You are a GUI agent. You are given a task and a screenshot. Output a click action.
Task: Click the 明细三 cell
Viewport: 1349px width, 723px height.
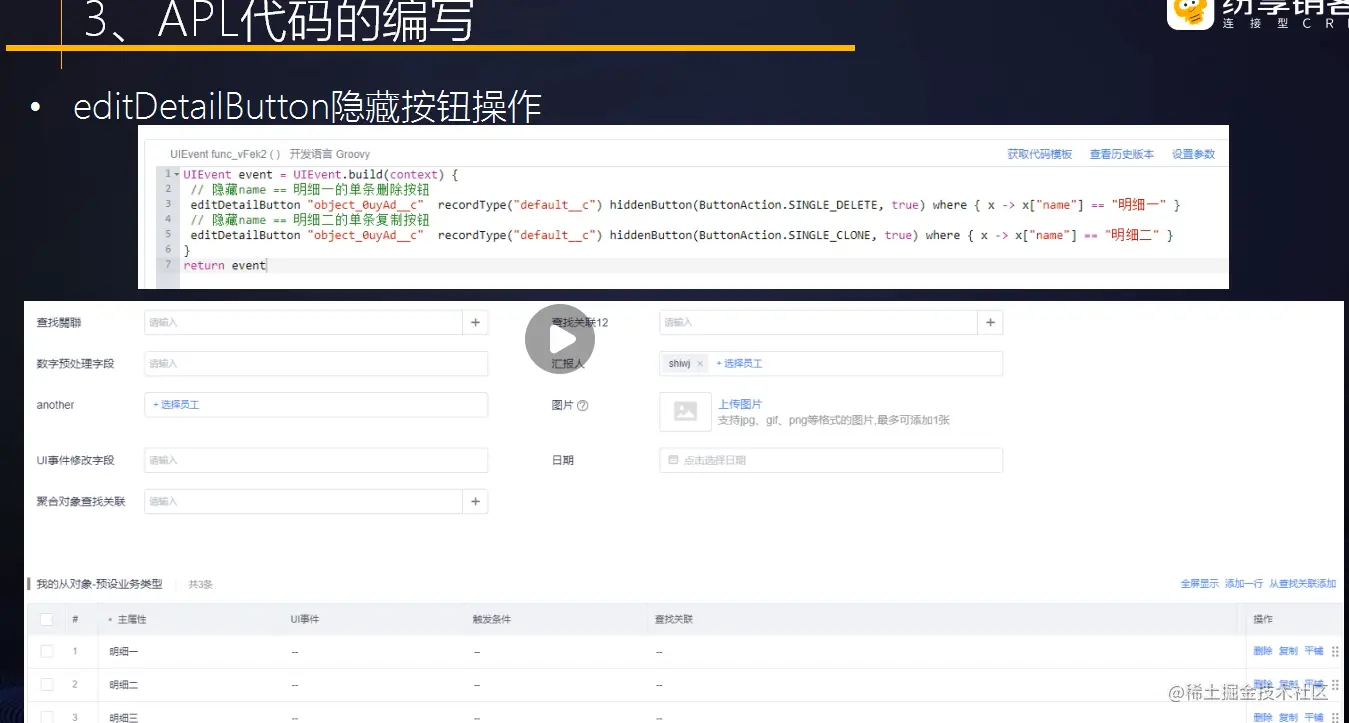124,717
